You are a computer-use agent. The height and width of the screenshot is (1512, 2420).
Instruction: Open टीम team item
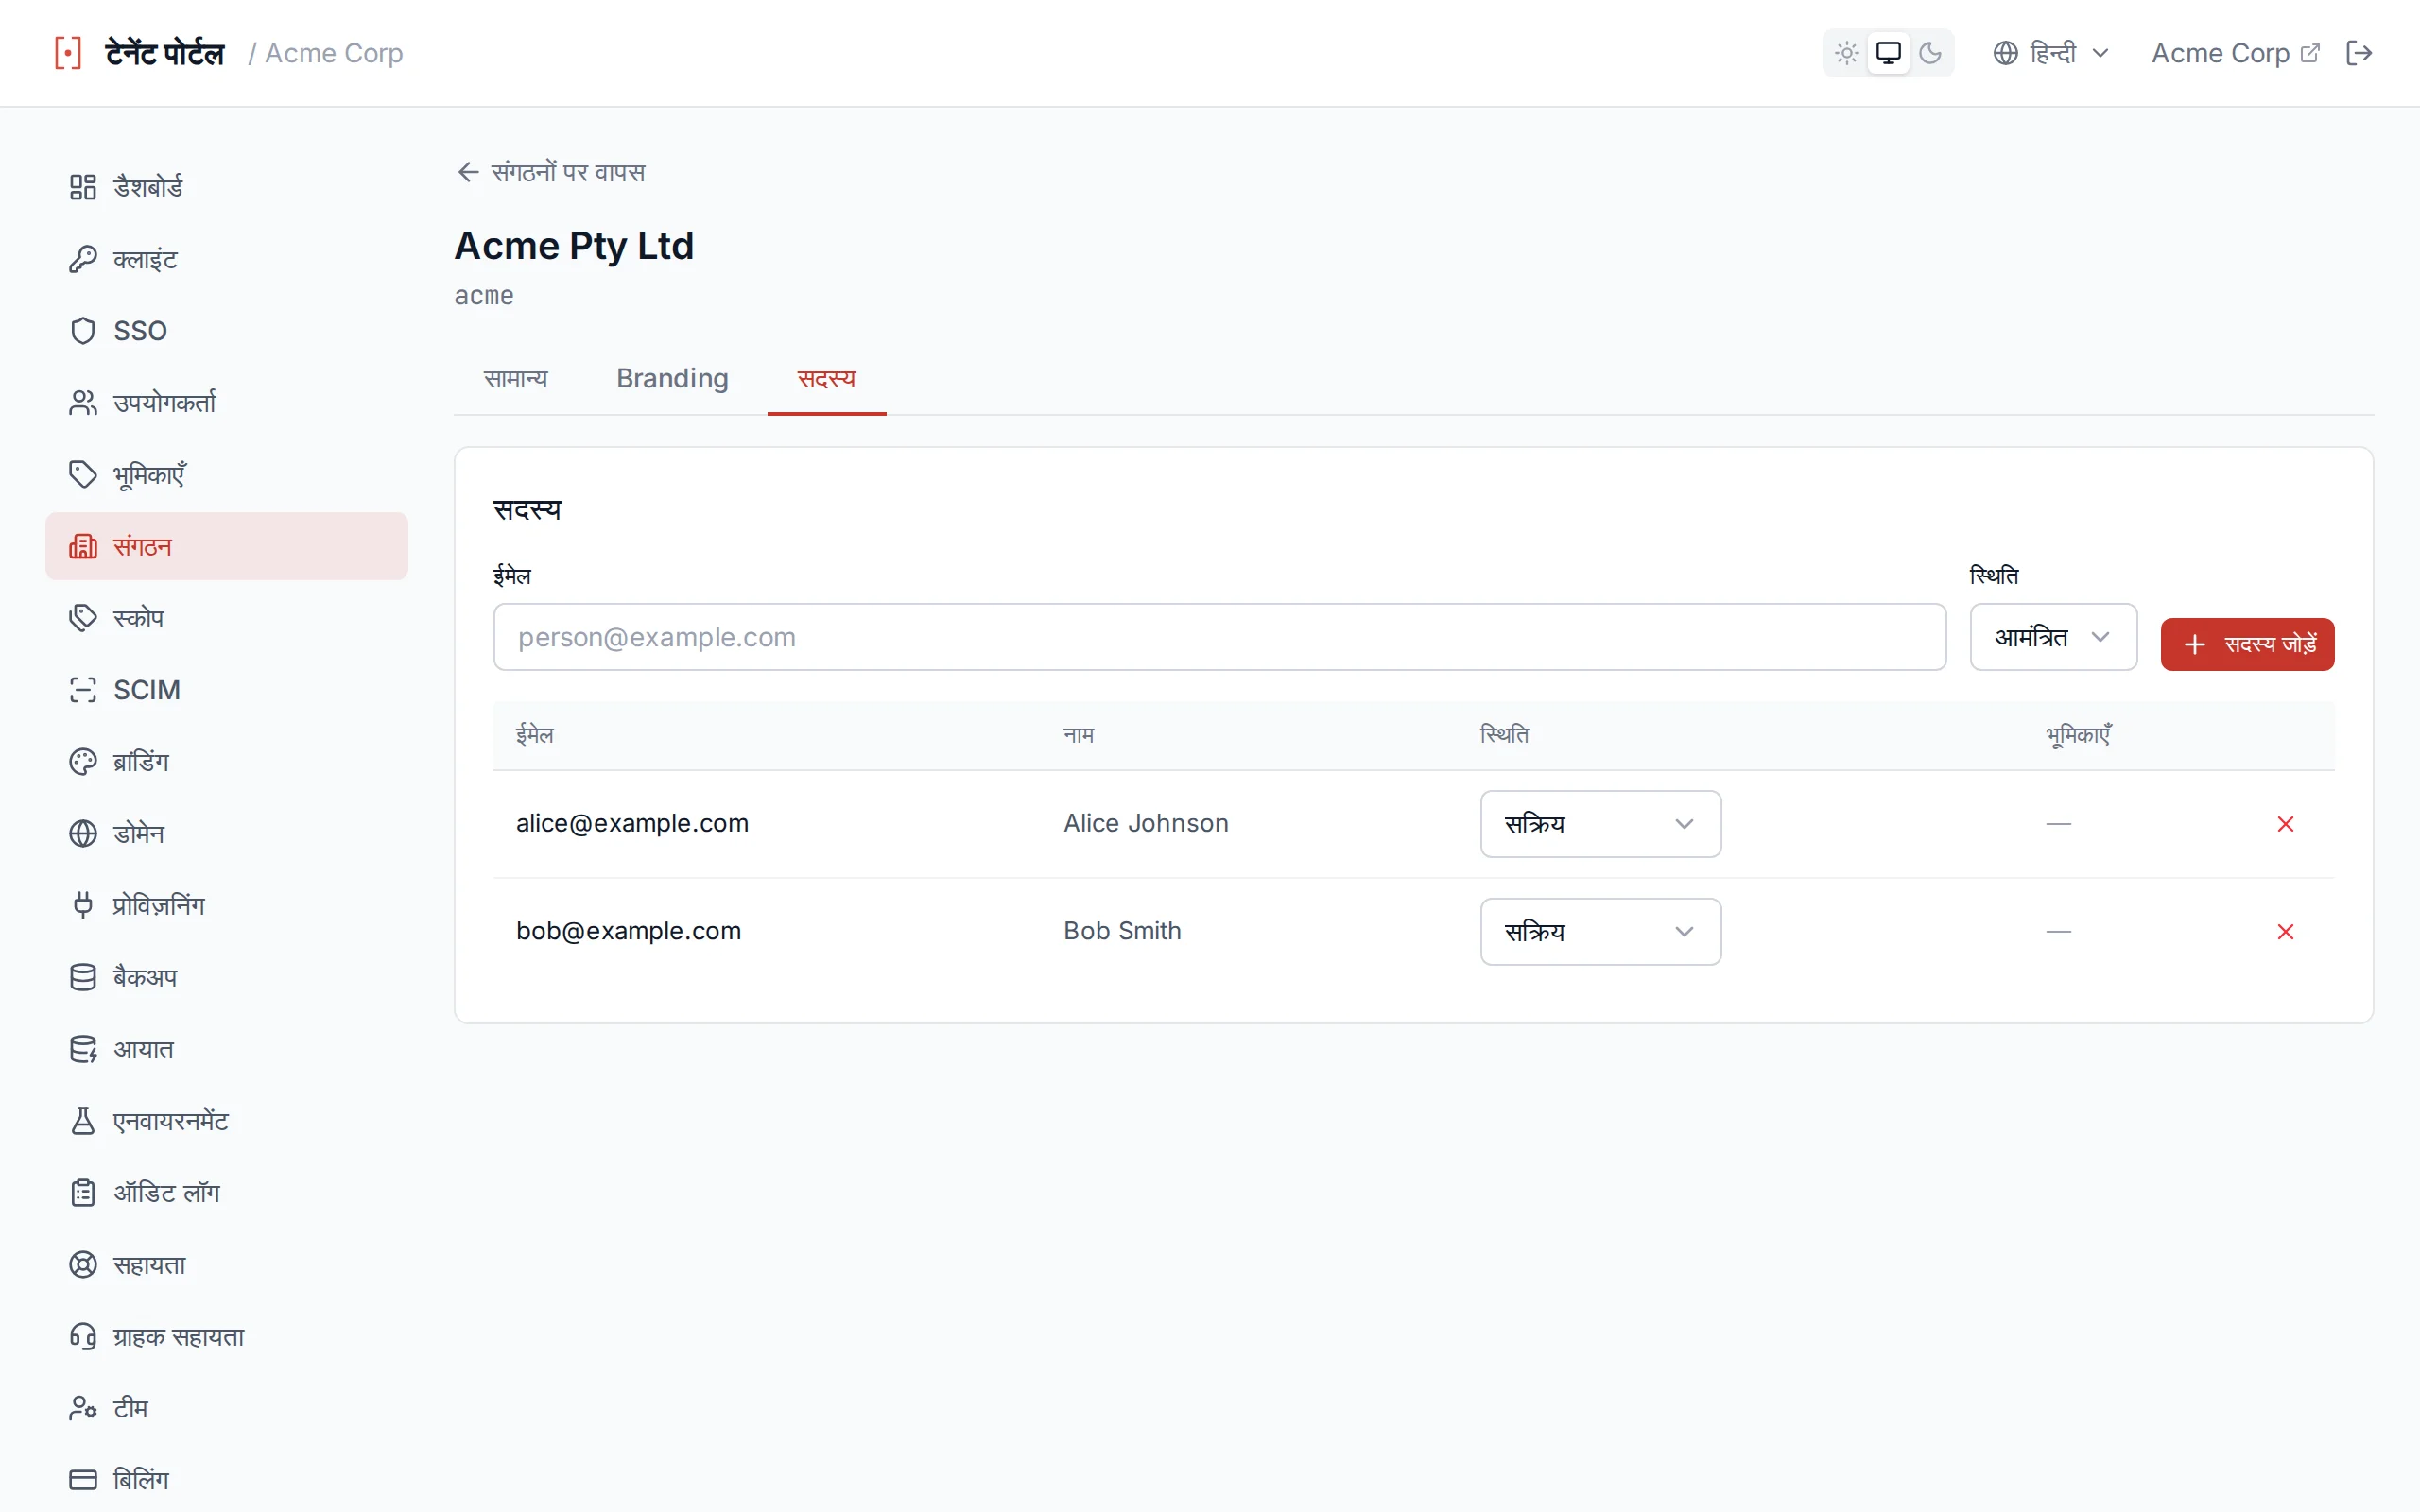(226, 1408)
